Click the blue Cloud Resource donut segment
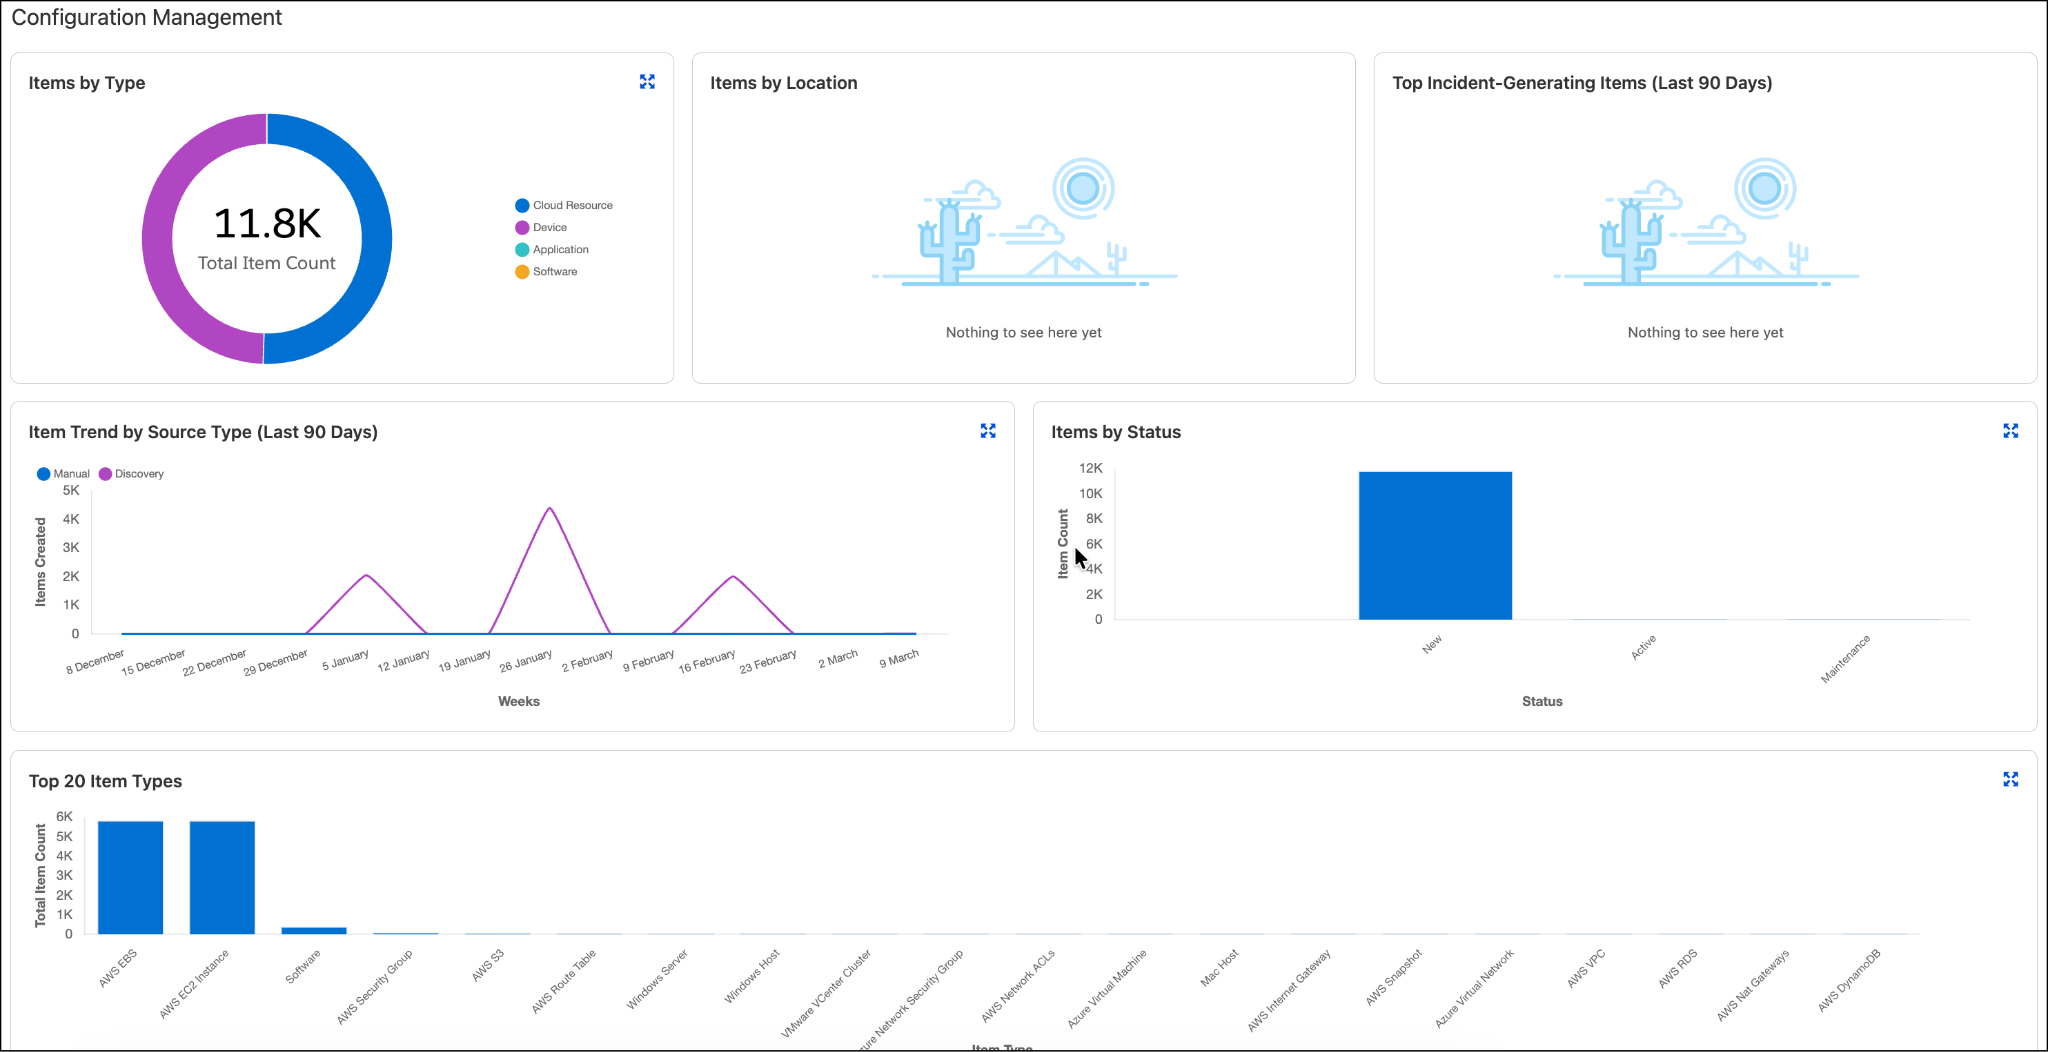2048x1052 pixels. tap(376, 238)
